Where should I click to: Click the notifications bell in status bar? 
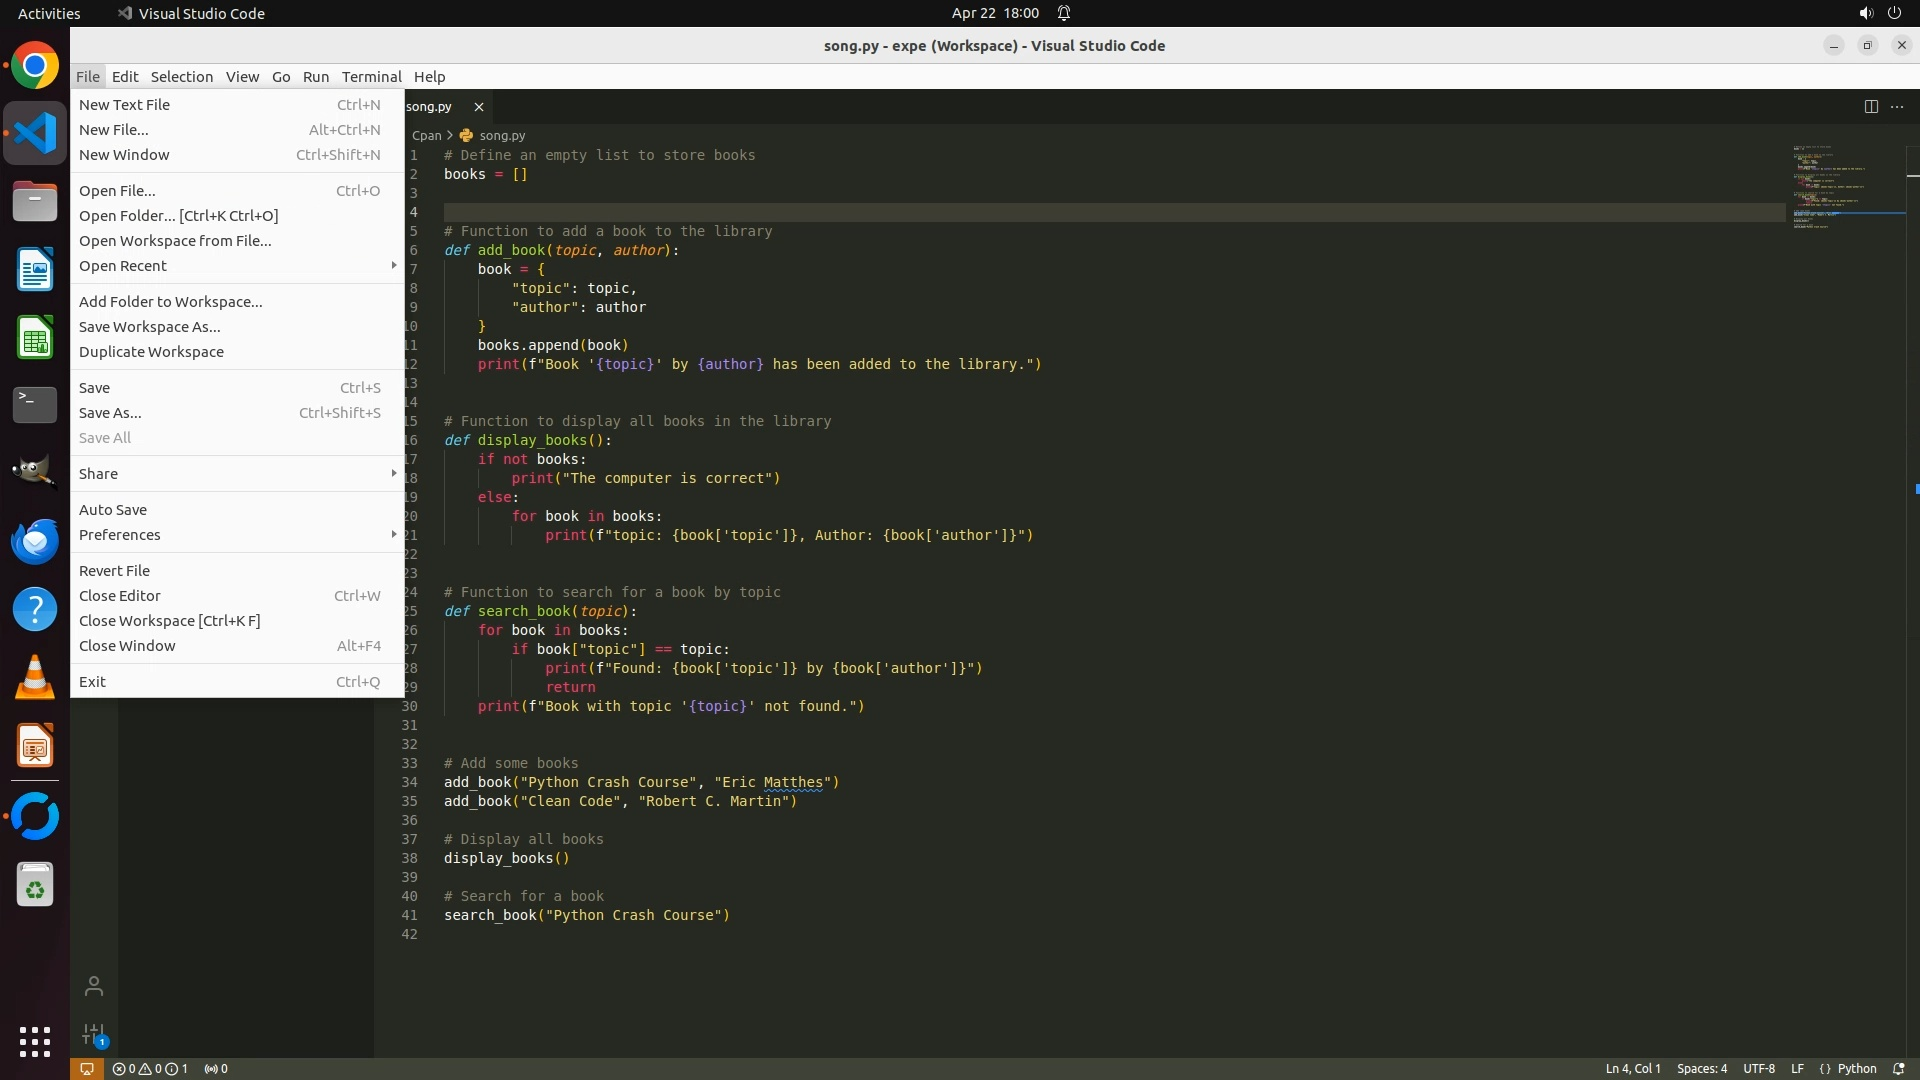[1899, 1068]
